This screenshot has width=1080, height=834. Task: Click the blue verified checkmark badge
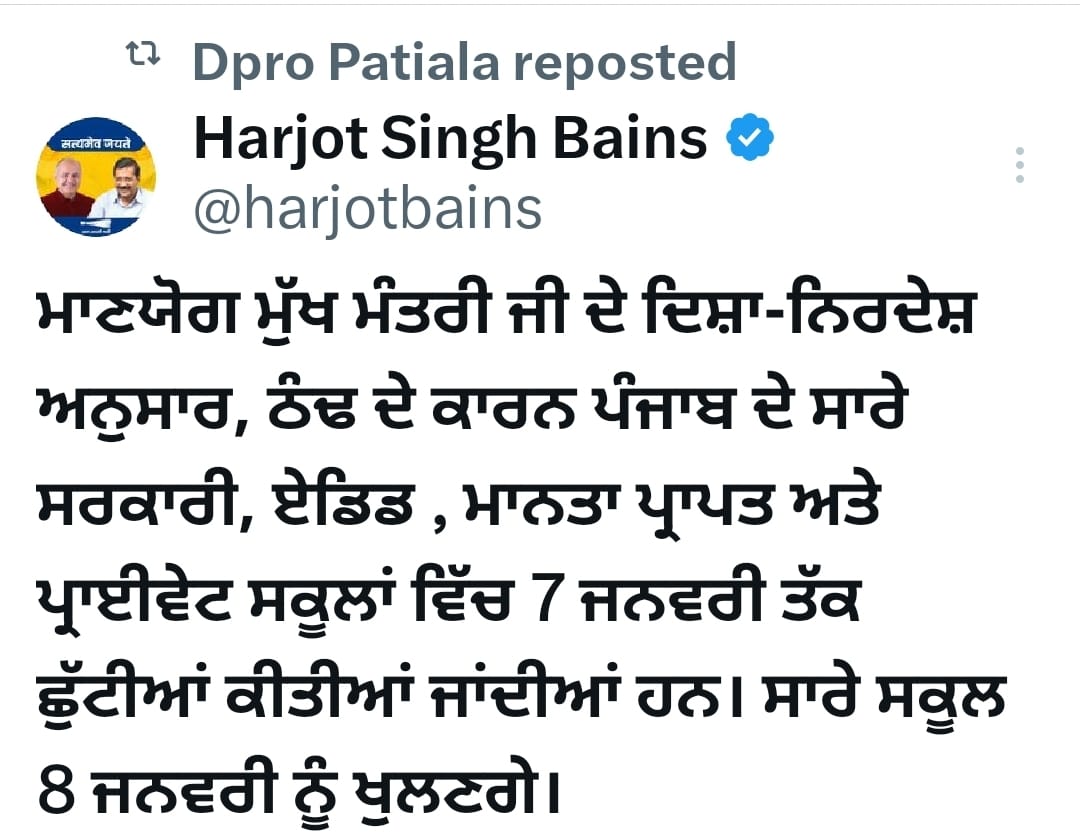pyautogui.click(x=750, y=138)
